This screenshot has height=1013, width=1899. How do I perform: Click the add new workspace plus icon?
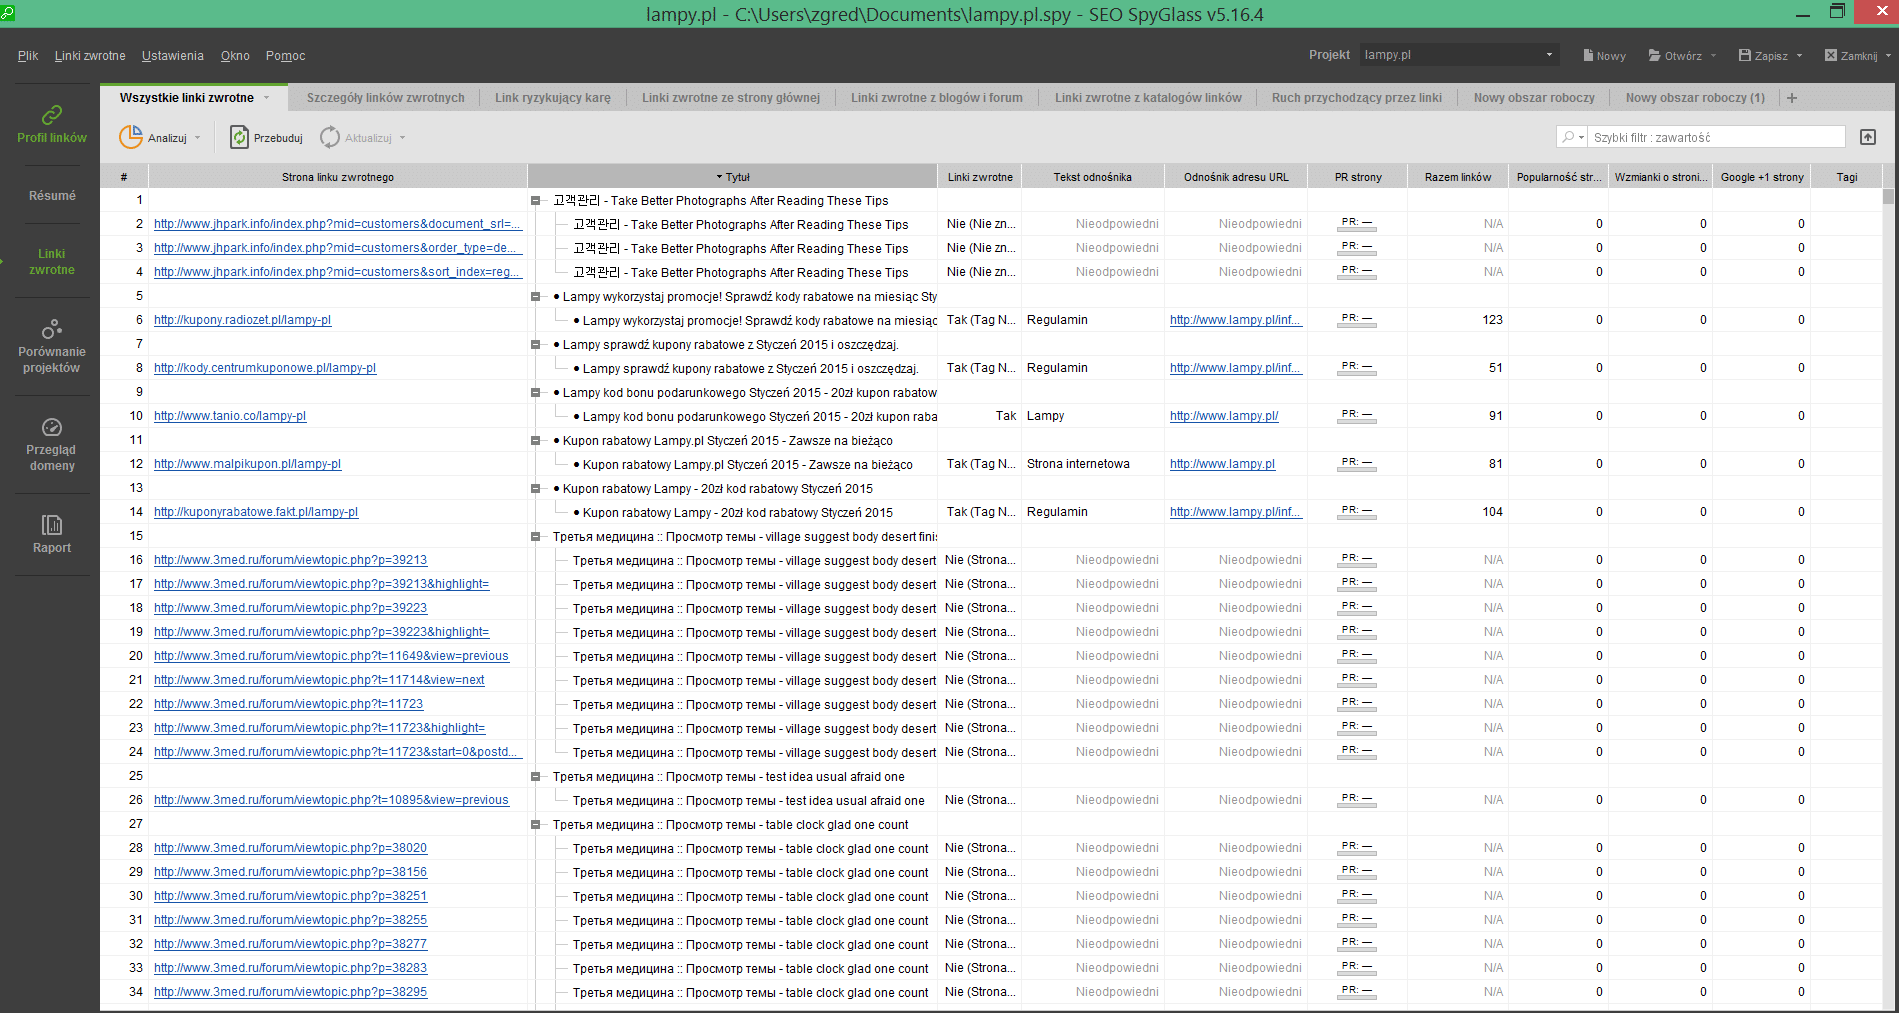[1792, 98]
